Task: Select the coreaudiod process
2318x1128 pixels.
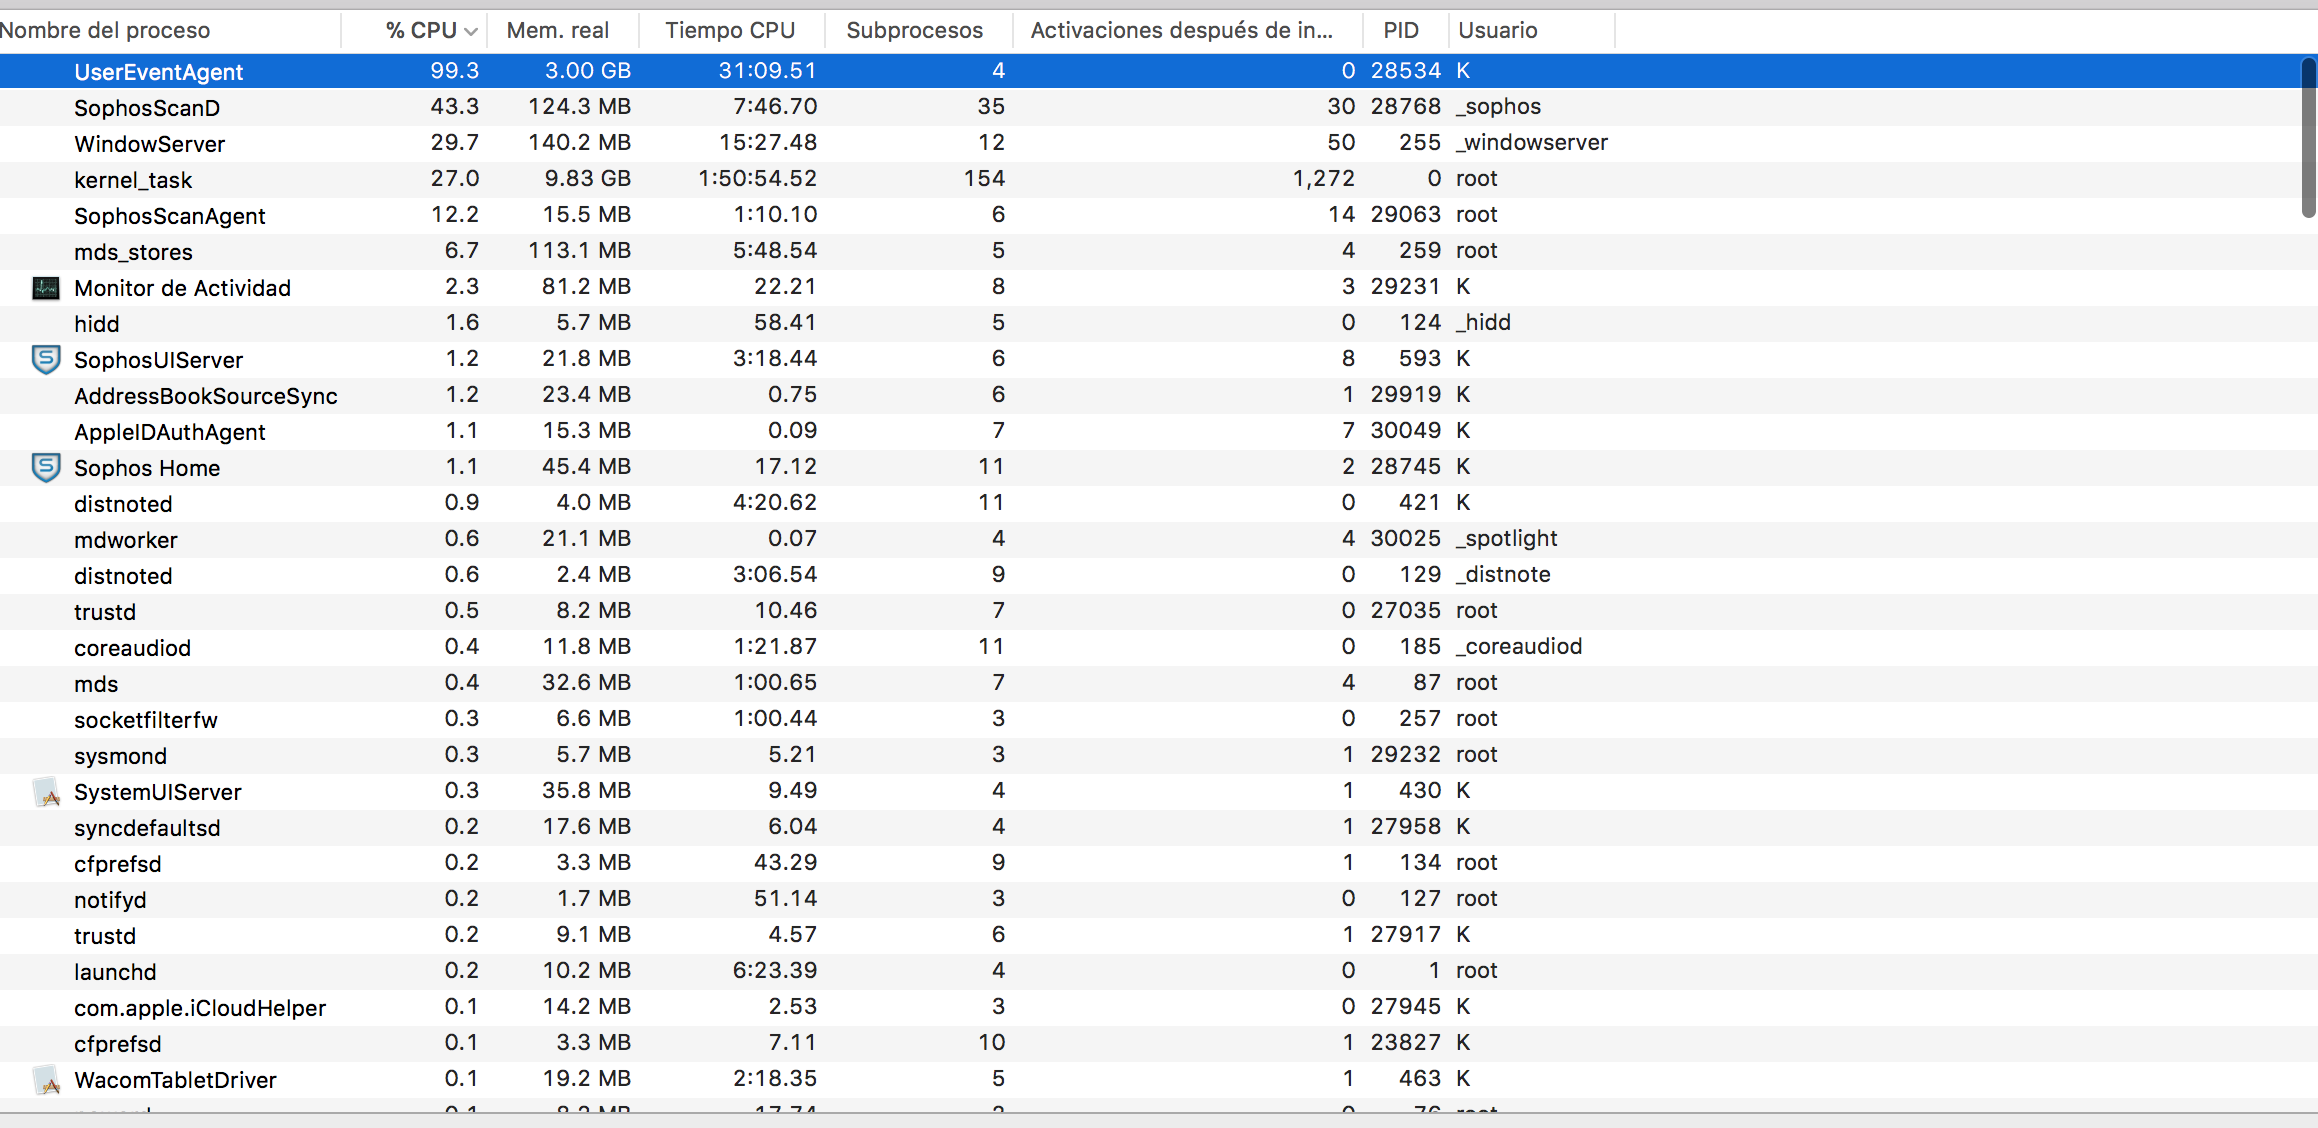Action: pyautogui.click(x=132, y=648)
